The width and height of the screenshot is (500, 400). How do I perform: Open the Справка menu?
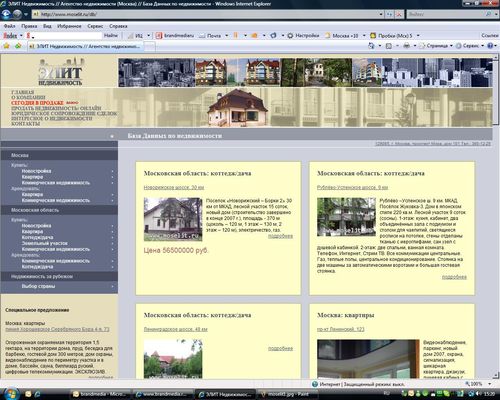click(x=118, y=26)
